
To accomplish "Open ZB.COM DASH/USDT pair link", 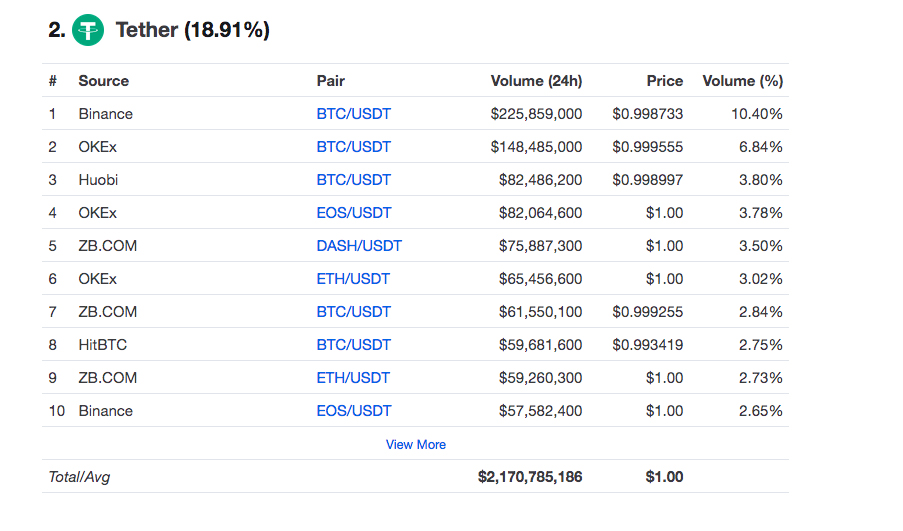I will click(359, 246).
